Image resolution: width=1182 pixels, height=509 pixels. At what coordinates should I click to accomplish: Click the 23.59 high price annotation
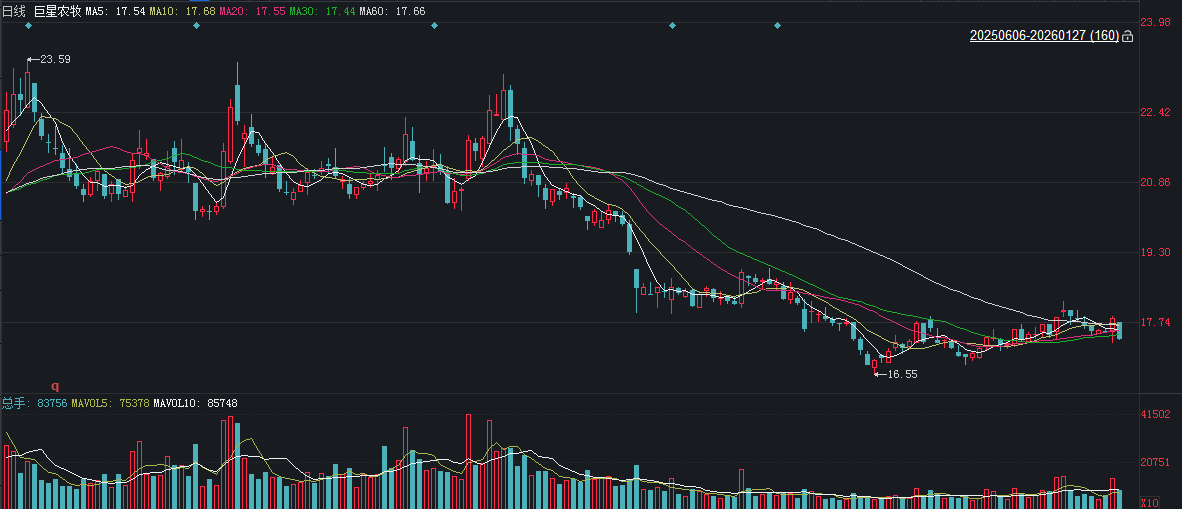tap(54, 60)
